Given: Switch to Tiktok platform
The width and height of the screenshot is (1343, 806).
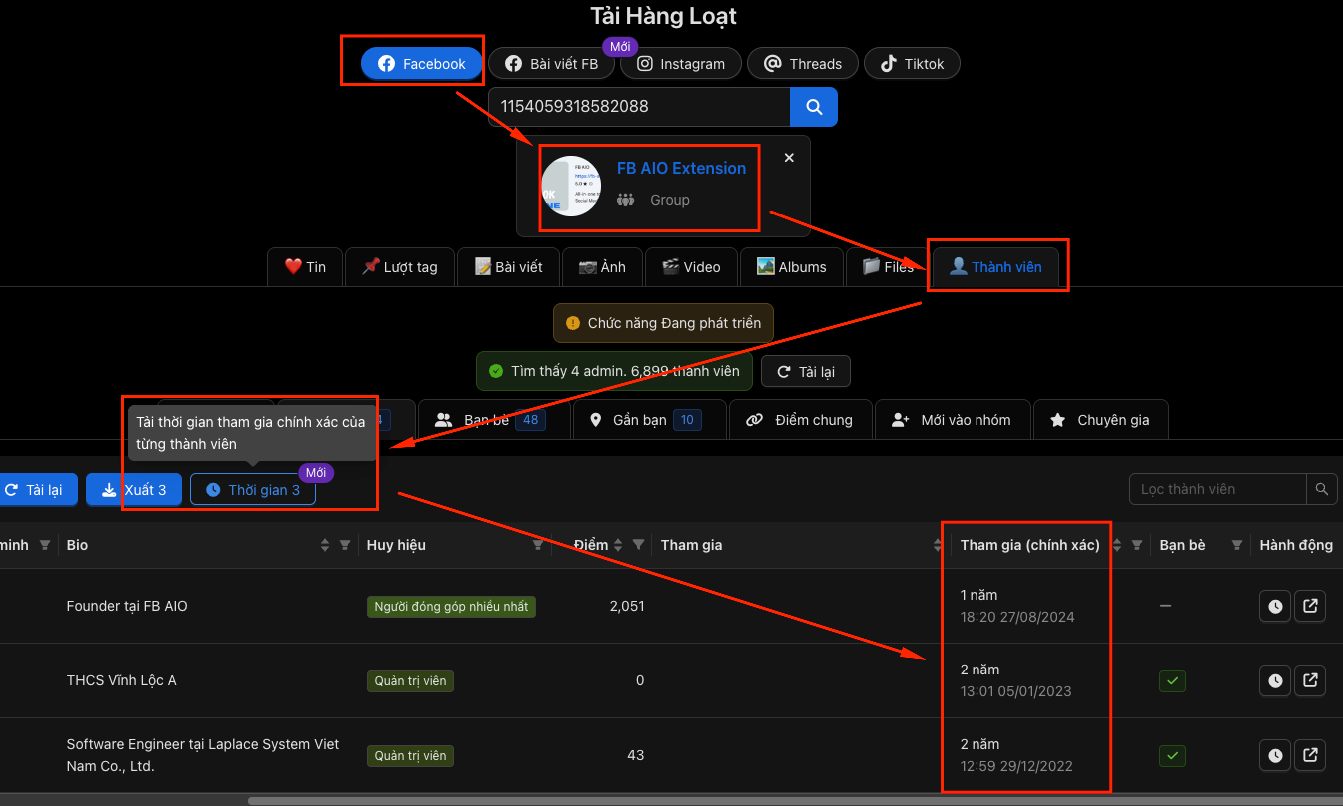Looking at the screenshot, I should (x=912, y=64).
